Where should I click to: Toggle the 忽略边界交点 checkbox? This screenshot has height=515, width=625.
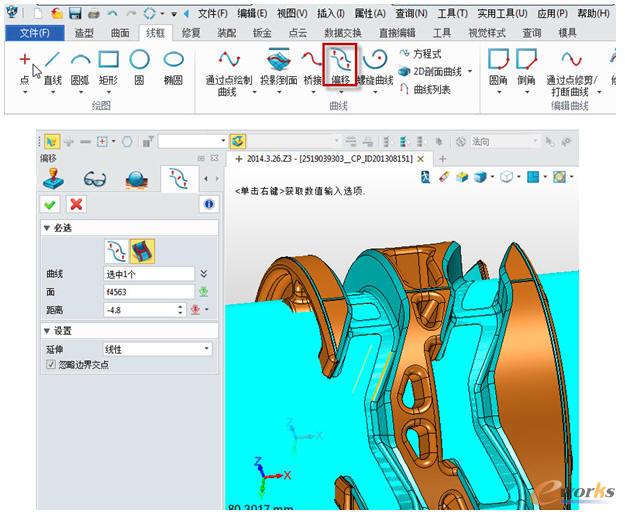[52, 365]
